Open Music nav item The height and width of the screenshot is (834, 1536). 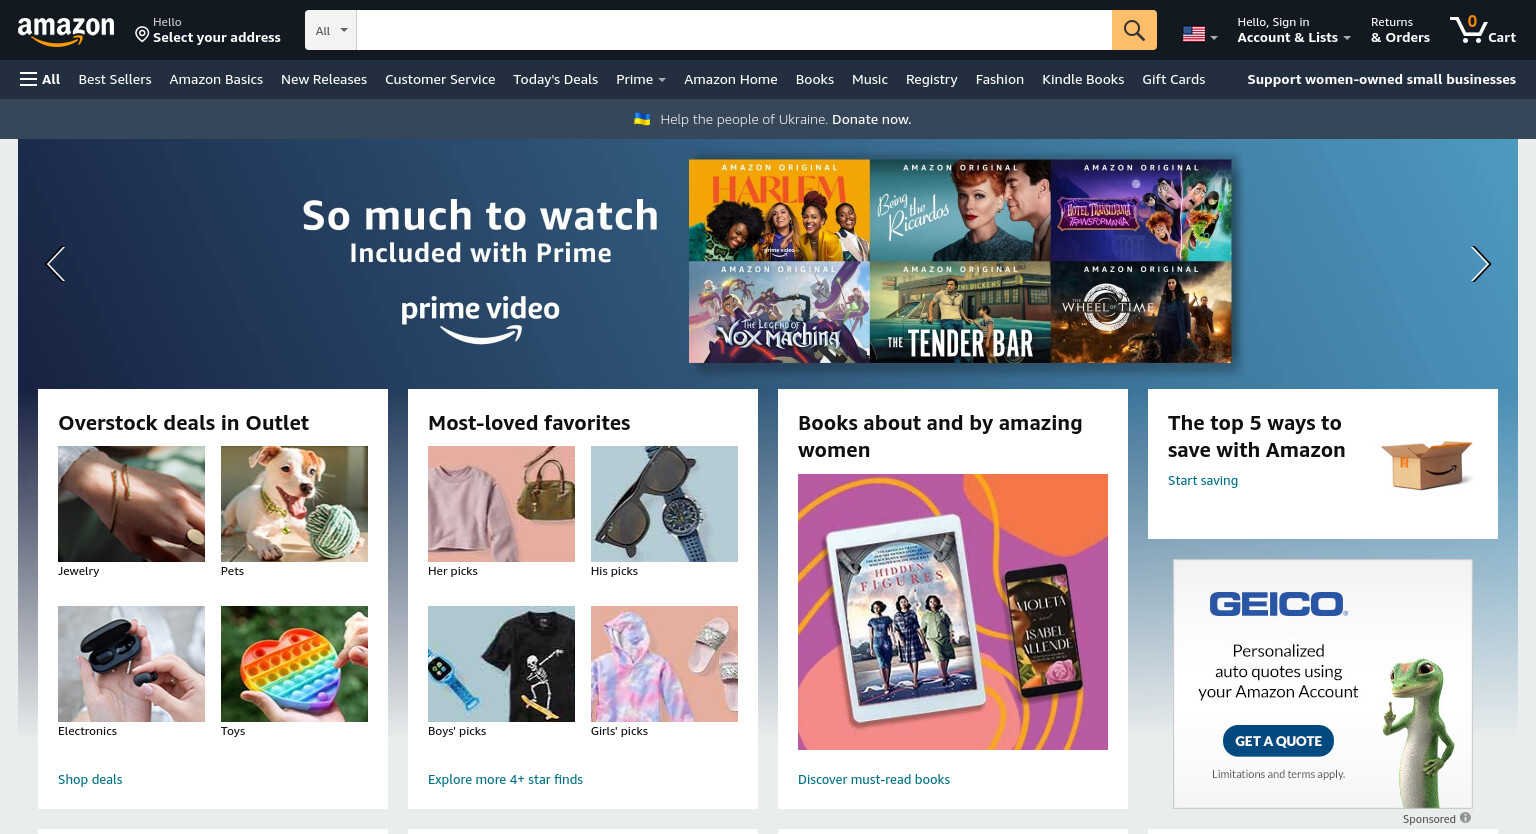pyautogui.click(x=870, y=79)
